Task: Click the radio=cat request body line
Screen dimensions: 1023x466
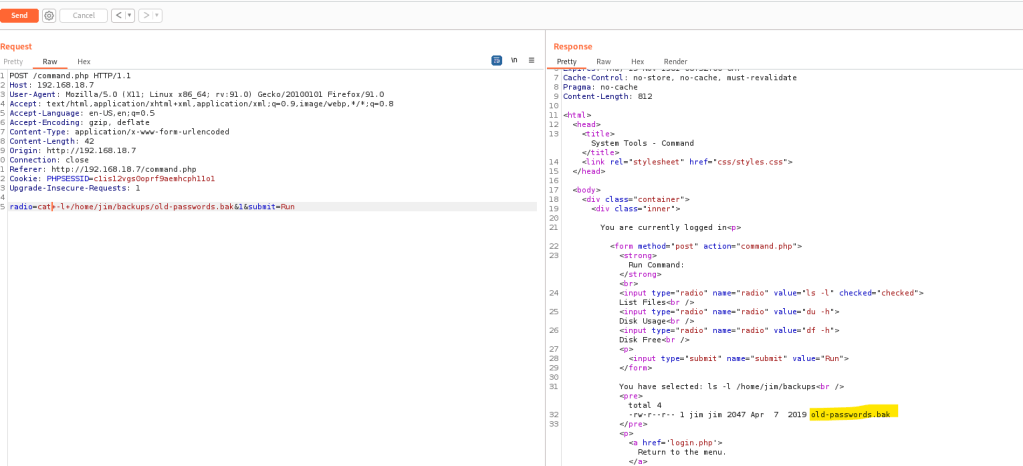Action: [x=152, y=206]
